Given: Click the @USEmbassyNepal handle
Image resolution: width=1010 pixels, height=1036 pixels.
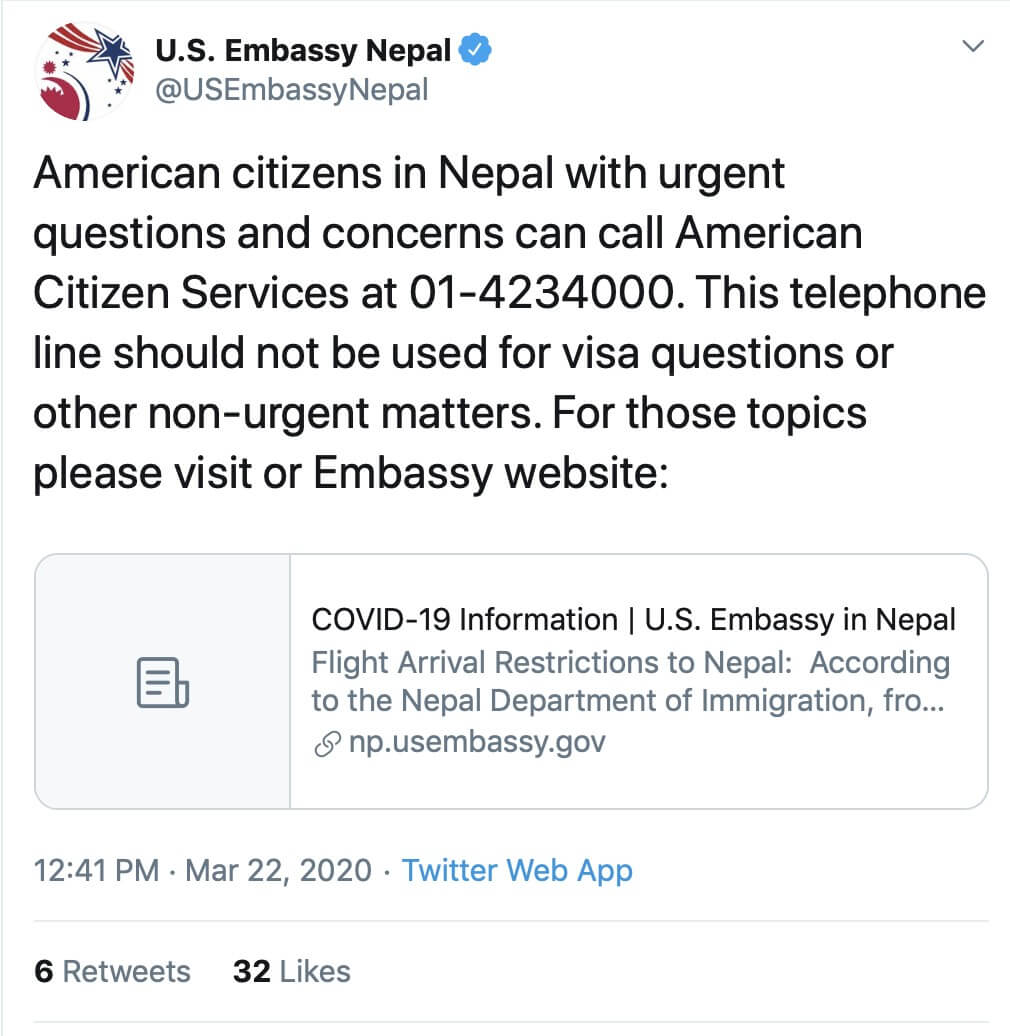Looking at the screenshot, I should [291, 90].
